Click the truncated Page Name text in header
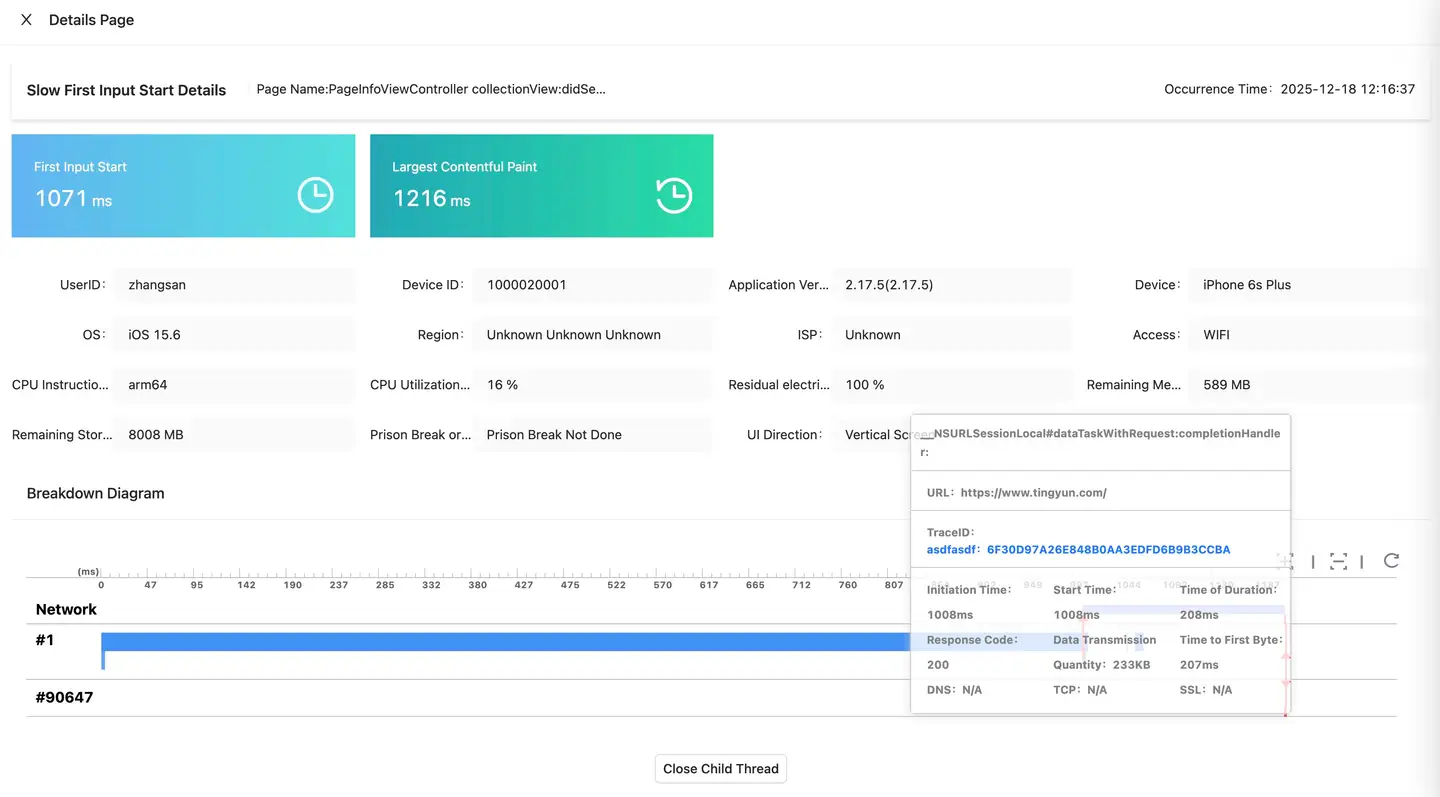 point(431,89)
